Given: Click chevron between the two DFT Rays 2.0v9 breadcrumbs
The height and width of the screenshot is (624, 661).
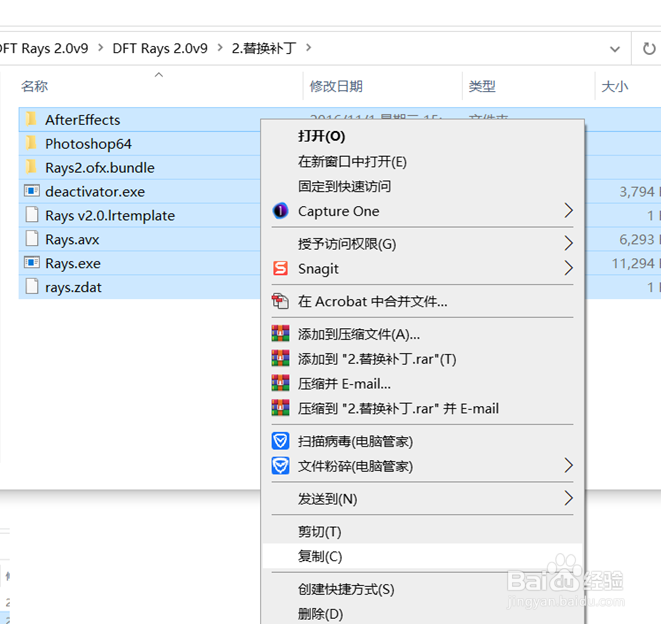Looking at the screenshot, I should coord(100,48).
